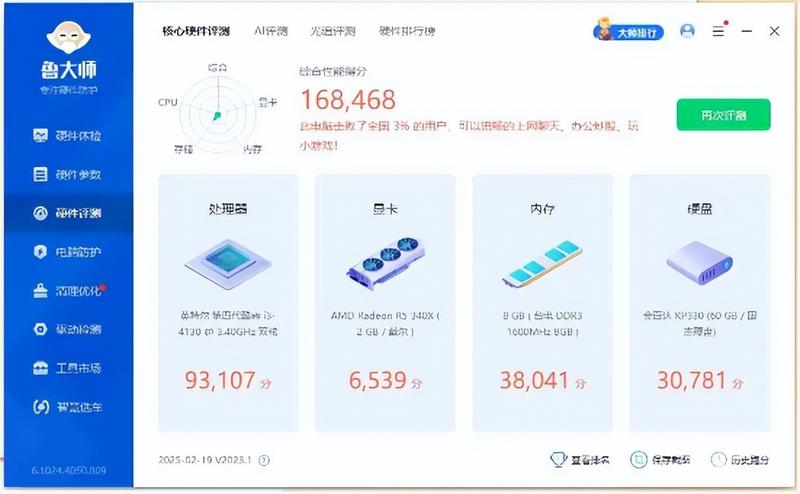Switch to the AI评测 tab
The image size is (800, 494).
[271, 31]
